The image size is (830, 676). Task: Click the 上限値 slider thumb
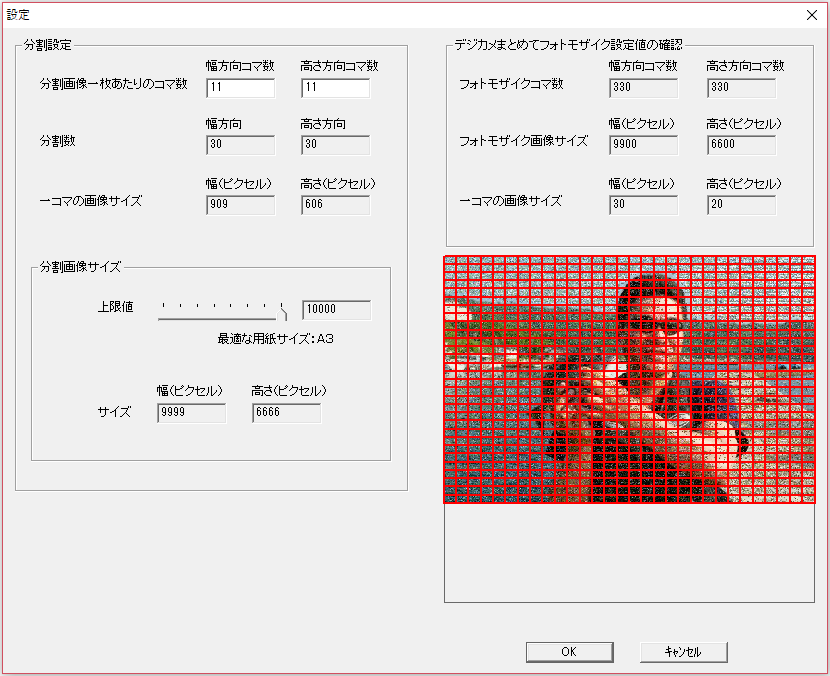(x=283, y=312)
